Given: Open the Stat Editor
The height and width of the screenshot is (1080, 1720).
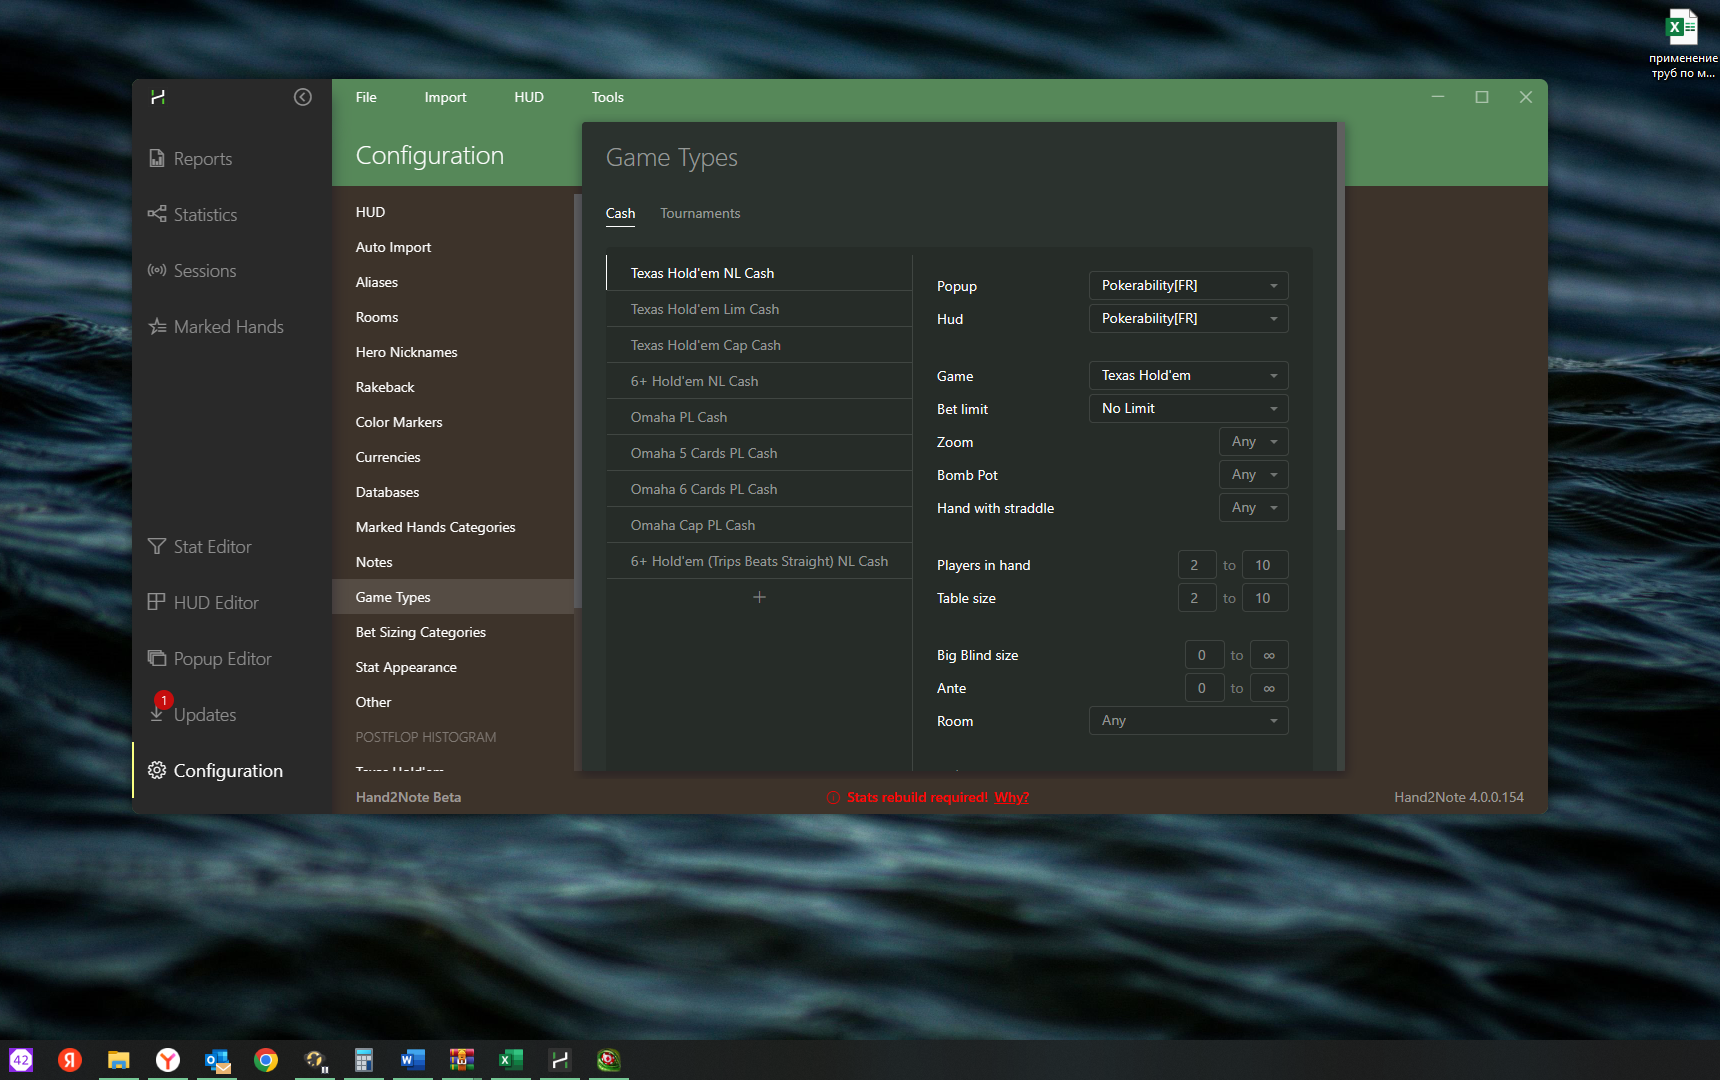Looking at the screenshot, I should click(200, 547).
